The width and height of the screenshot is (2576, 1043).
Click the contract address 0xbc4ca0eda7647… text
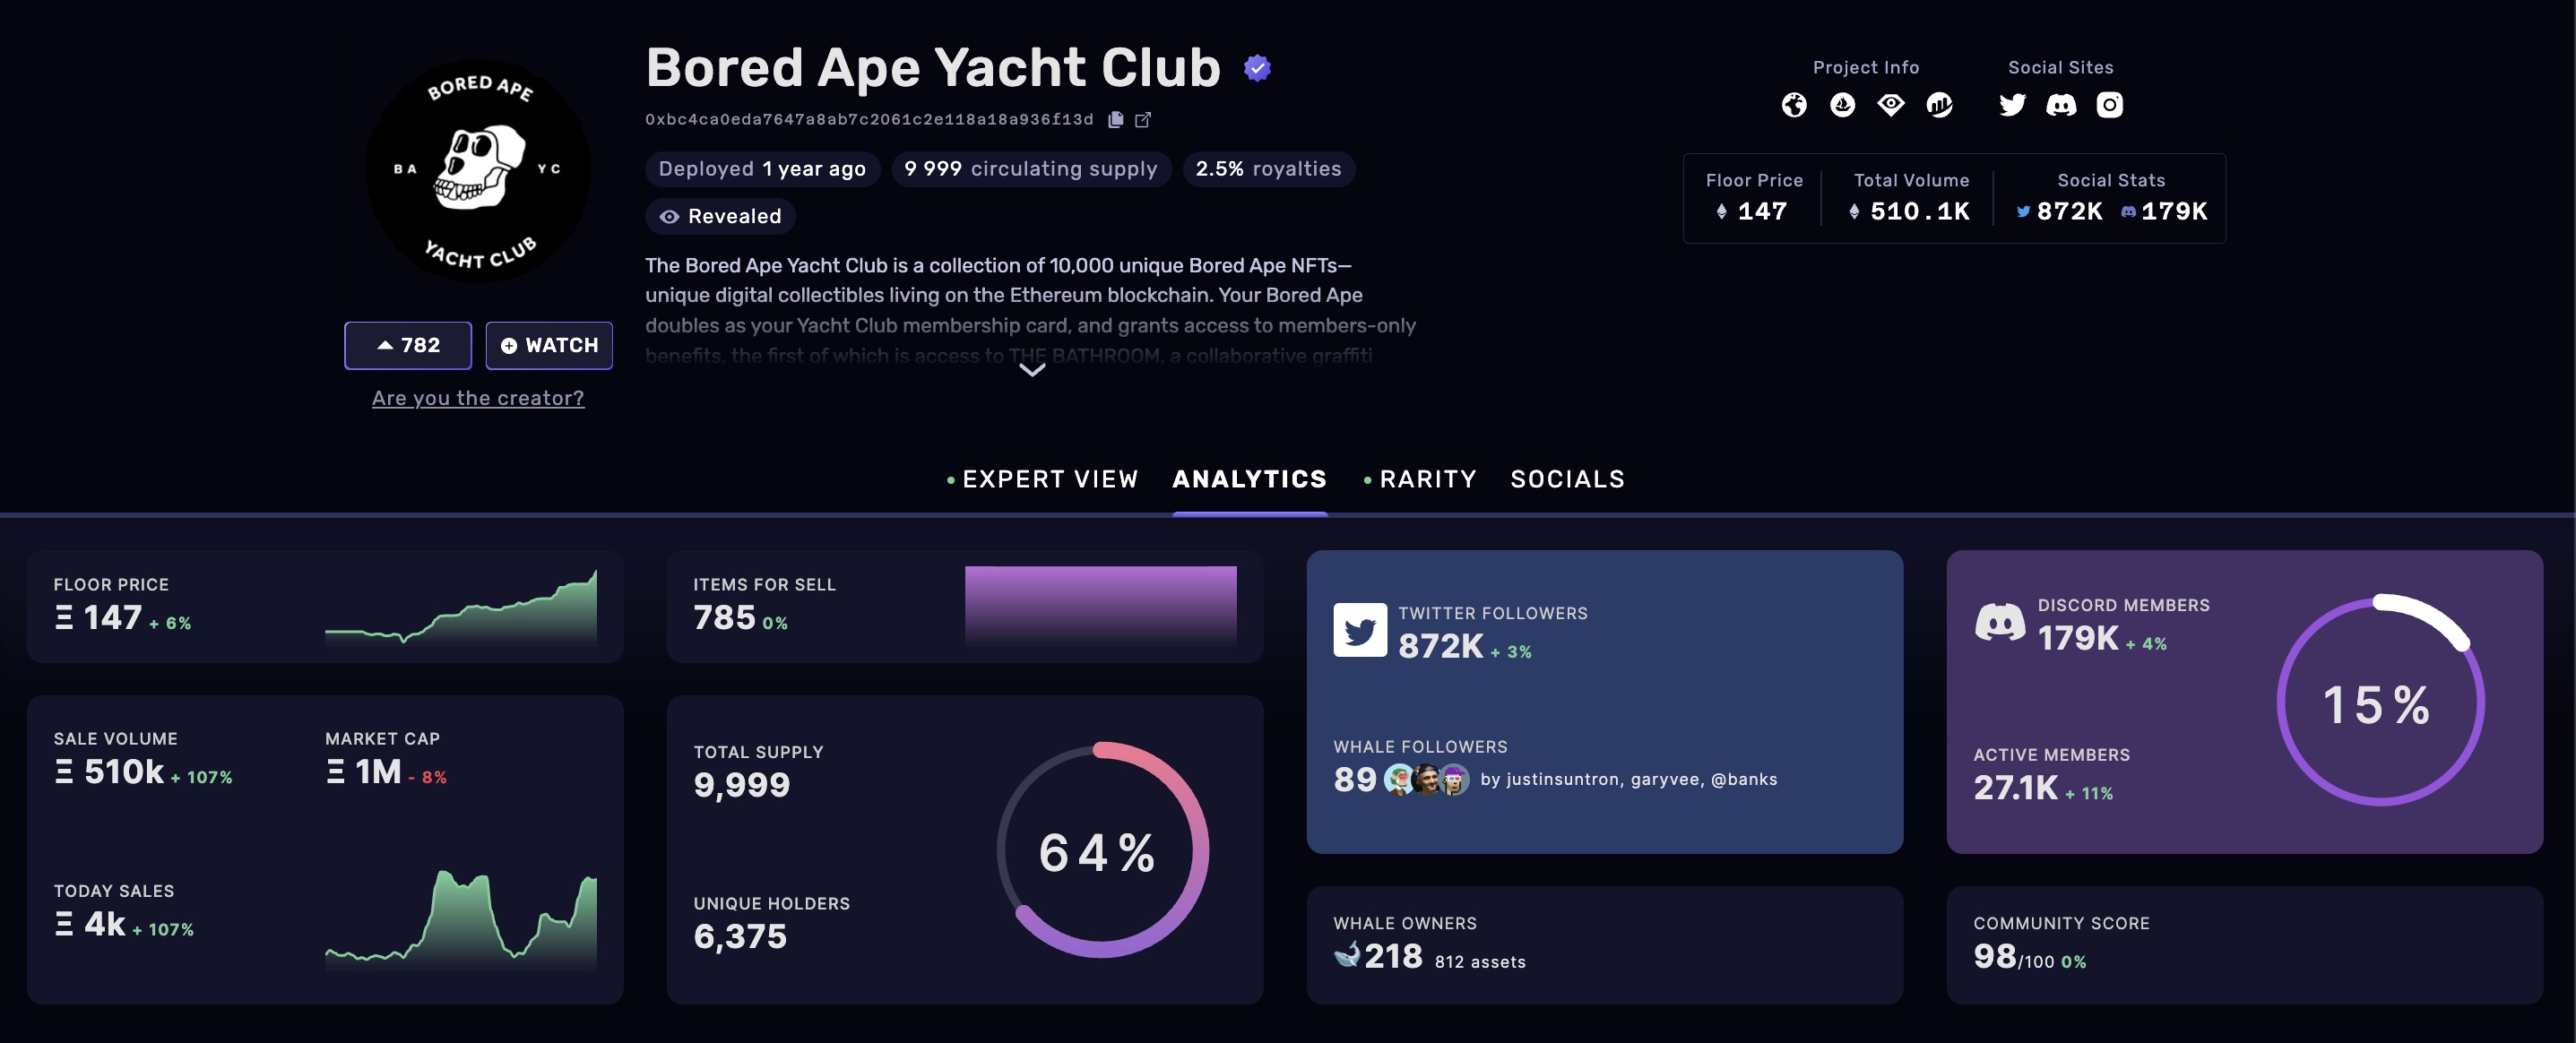click(x=869, y=119)
